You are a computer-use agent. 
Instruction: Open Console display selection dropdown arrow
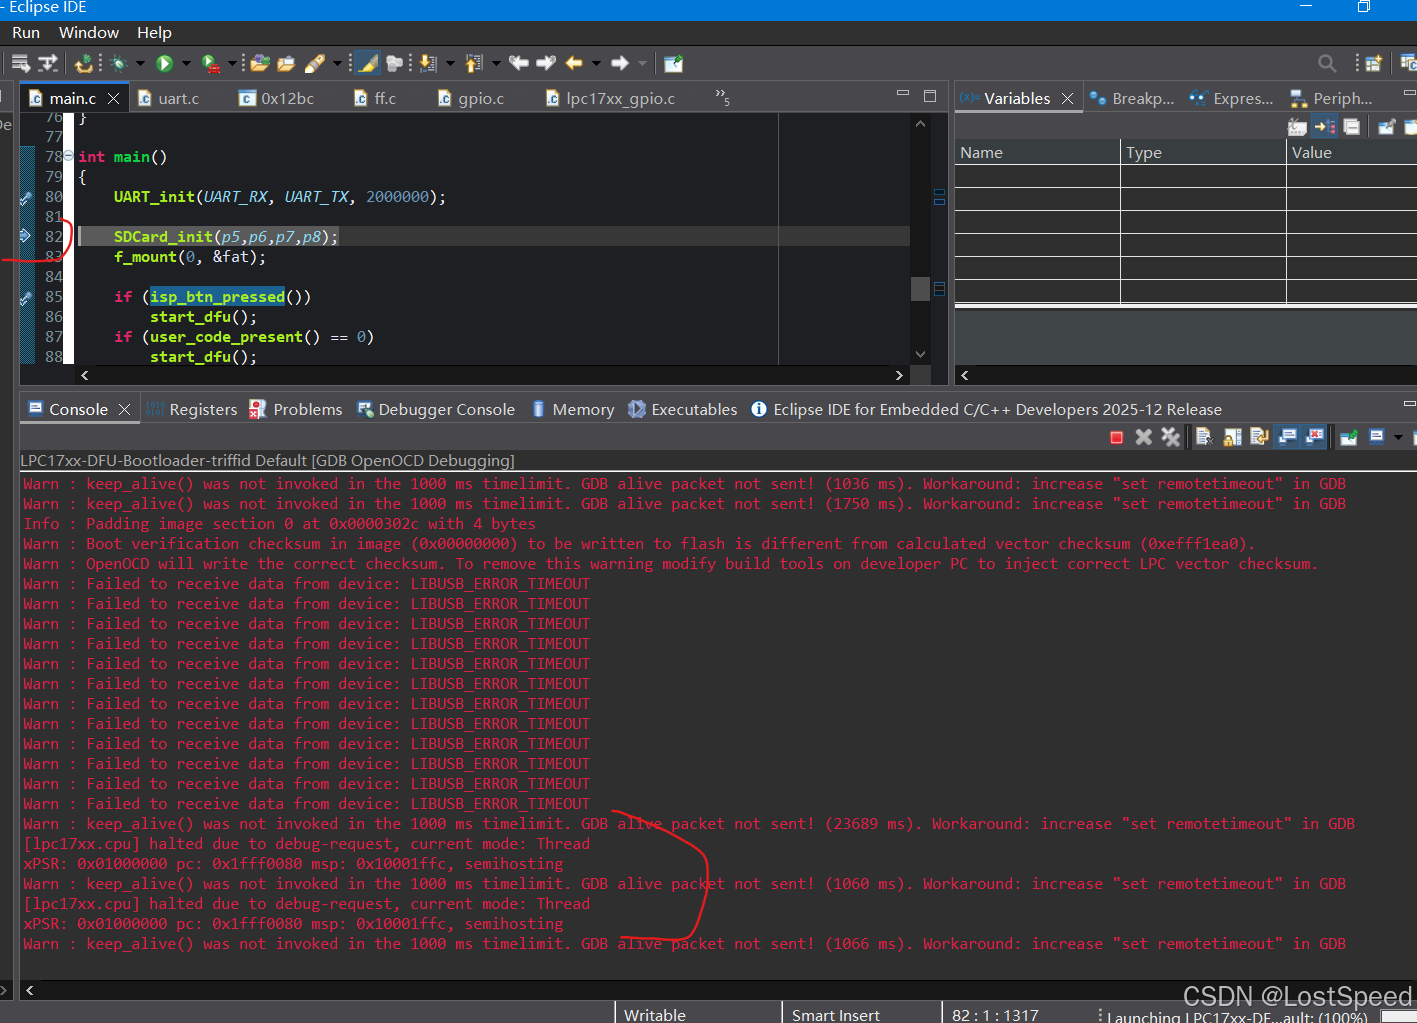click(1398, 437)
